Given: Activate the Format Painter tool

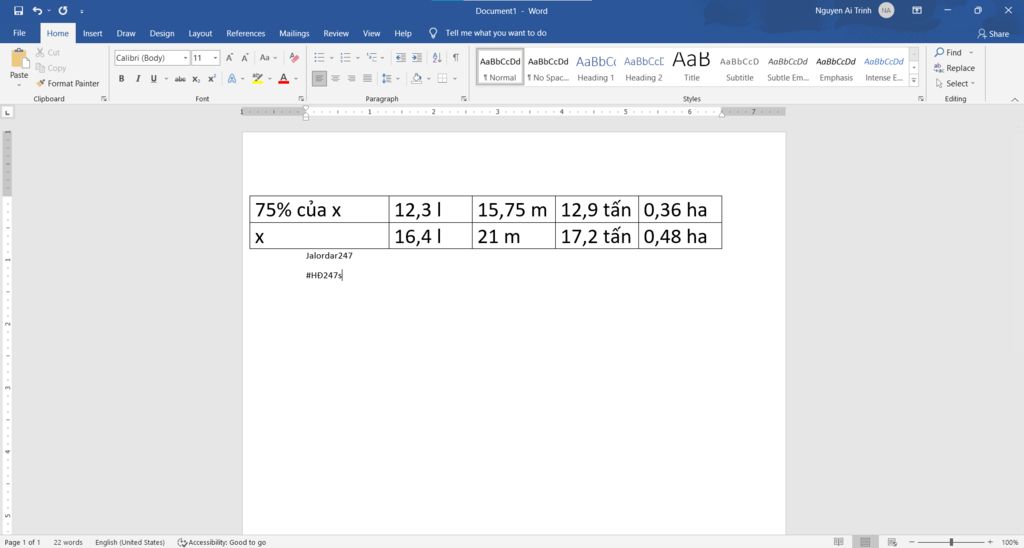Looking at the screenshot, I should pos(68,84).
